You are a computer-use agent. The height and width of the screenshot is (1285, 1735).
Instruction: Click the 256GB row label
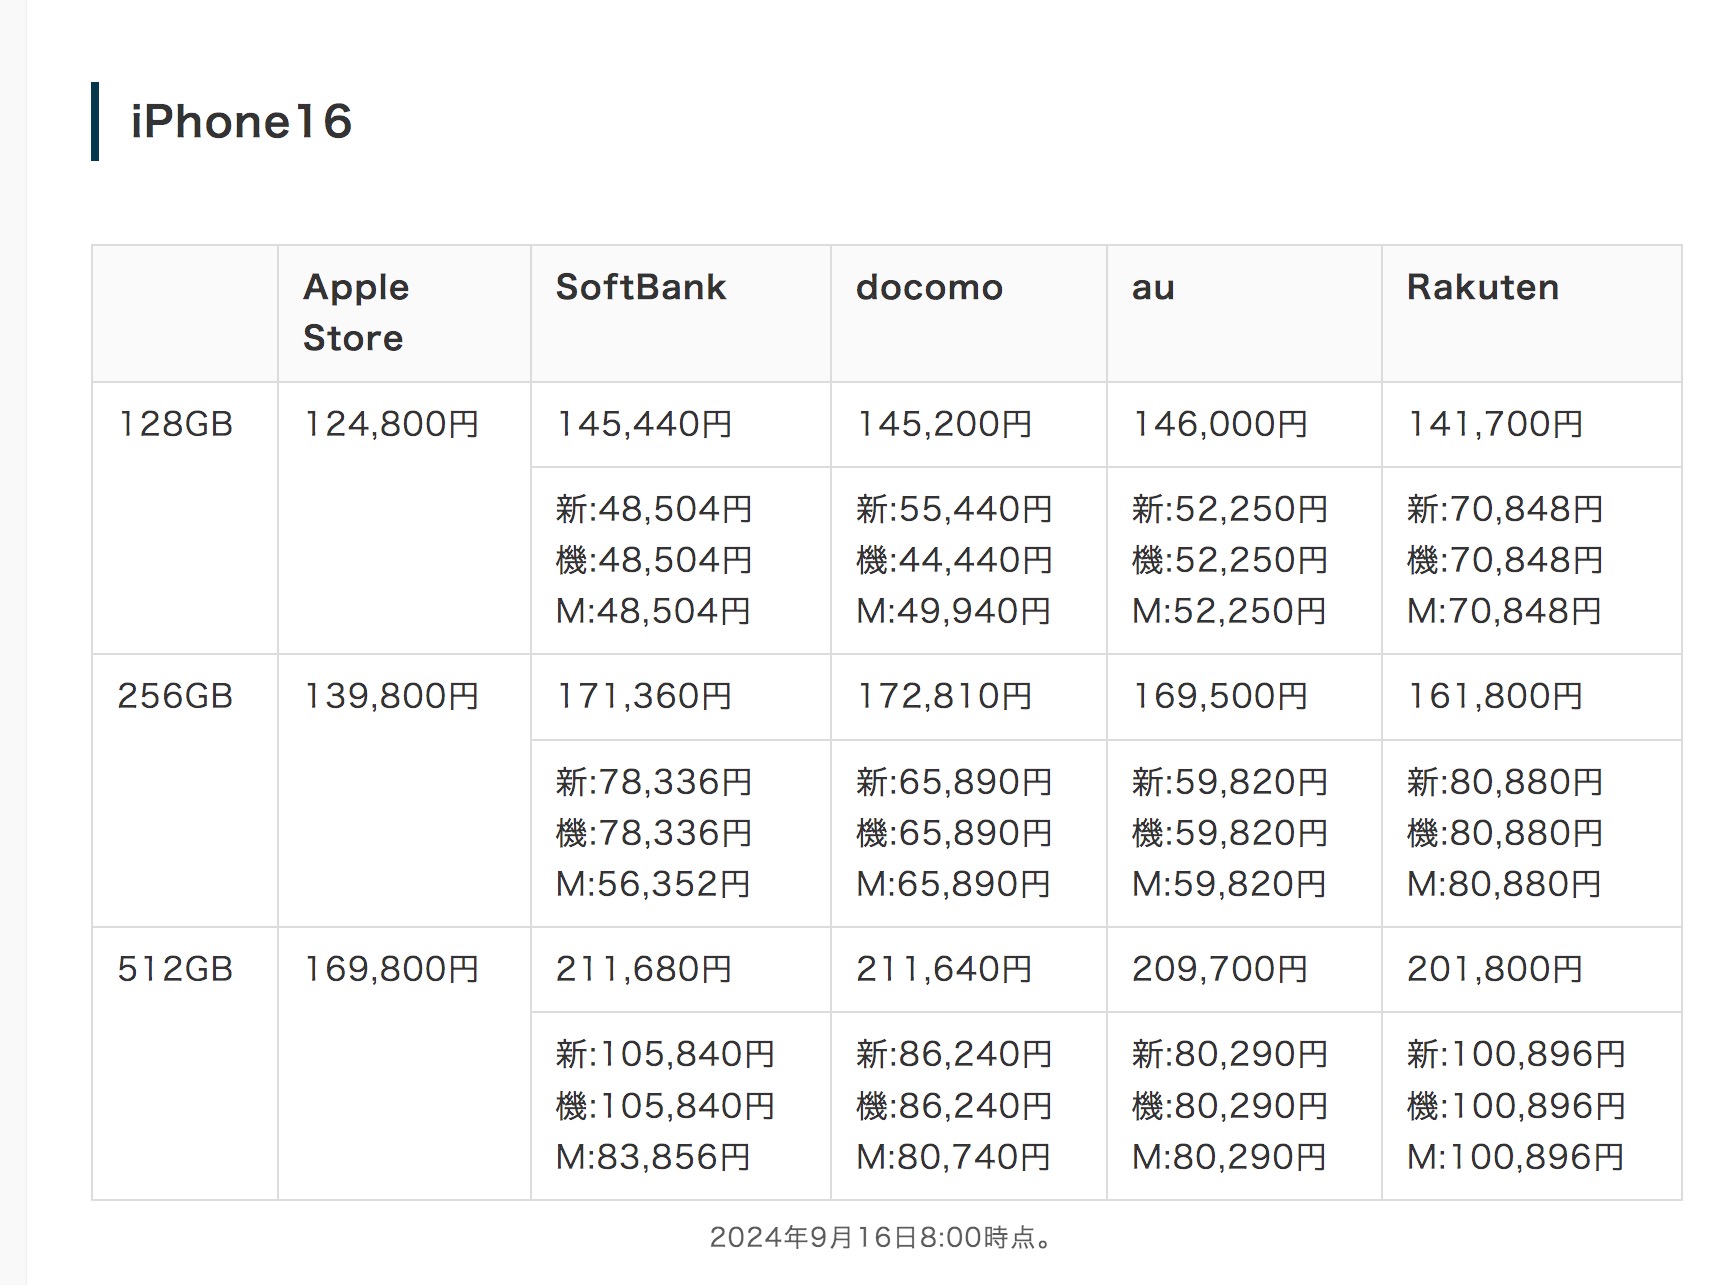click(x=175, y=696)
